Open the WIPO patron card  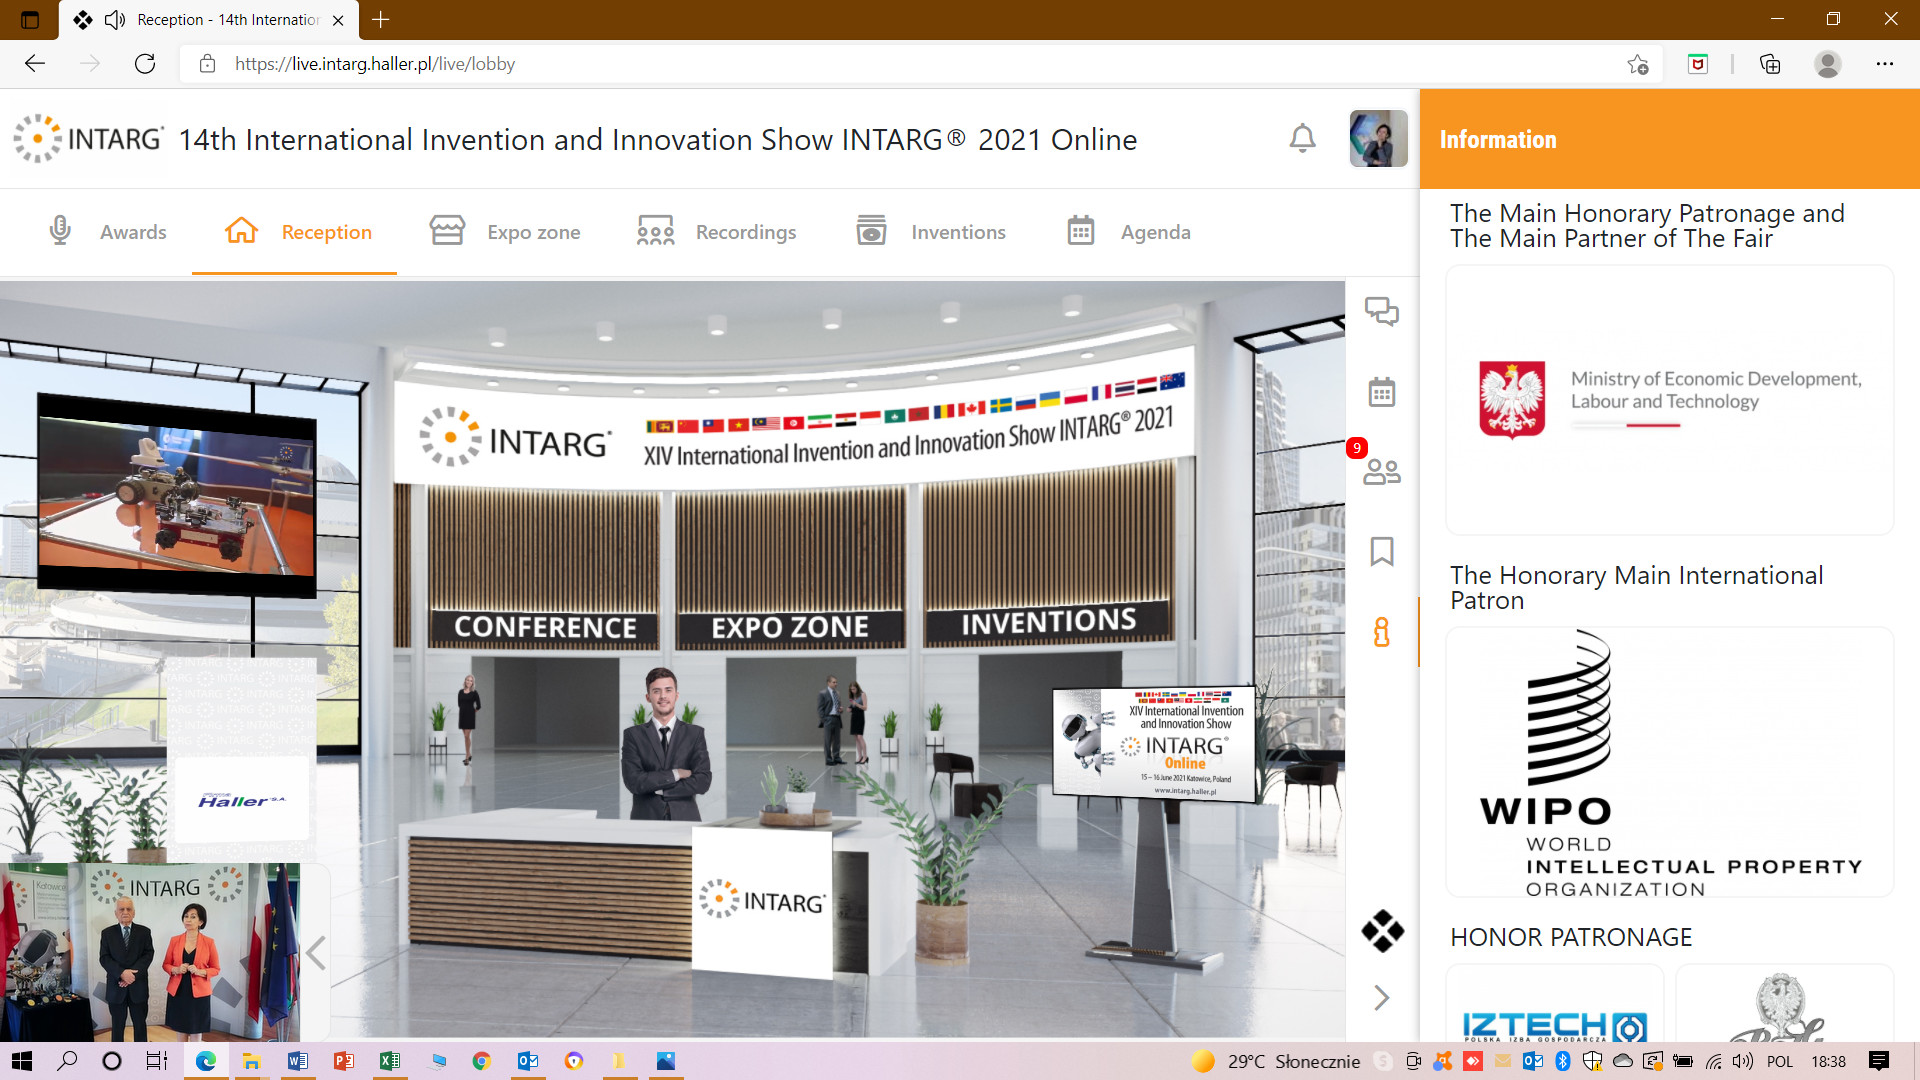point(1670,762)
